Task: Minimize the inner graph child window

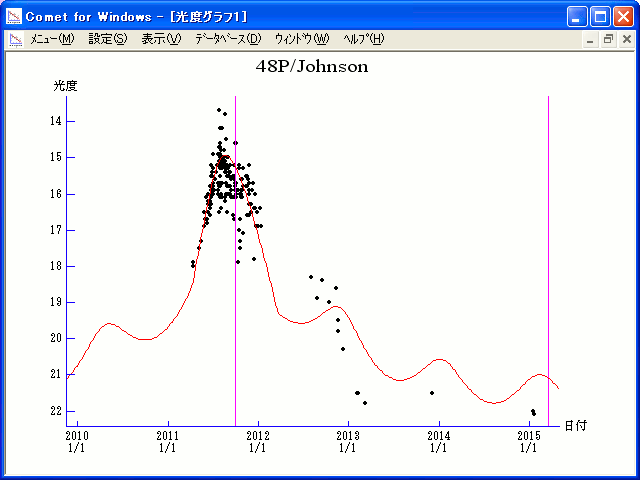Action: (x=591, y=39)
